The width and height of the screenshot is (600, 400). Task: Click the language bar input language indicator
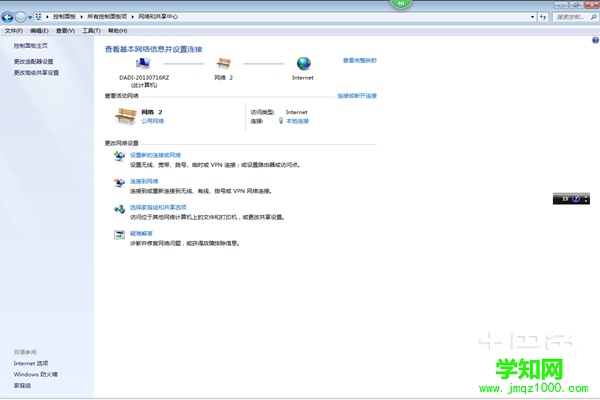click(565, 199)
